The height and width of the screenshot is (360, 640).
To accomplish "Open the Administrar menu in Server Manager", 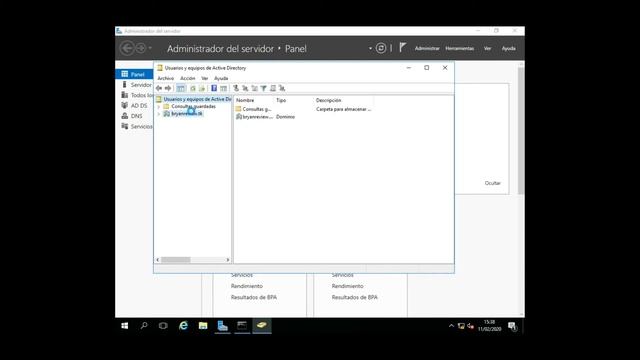I will click(x=427, y=48).
